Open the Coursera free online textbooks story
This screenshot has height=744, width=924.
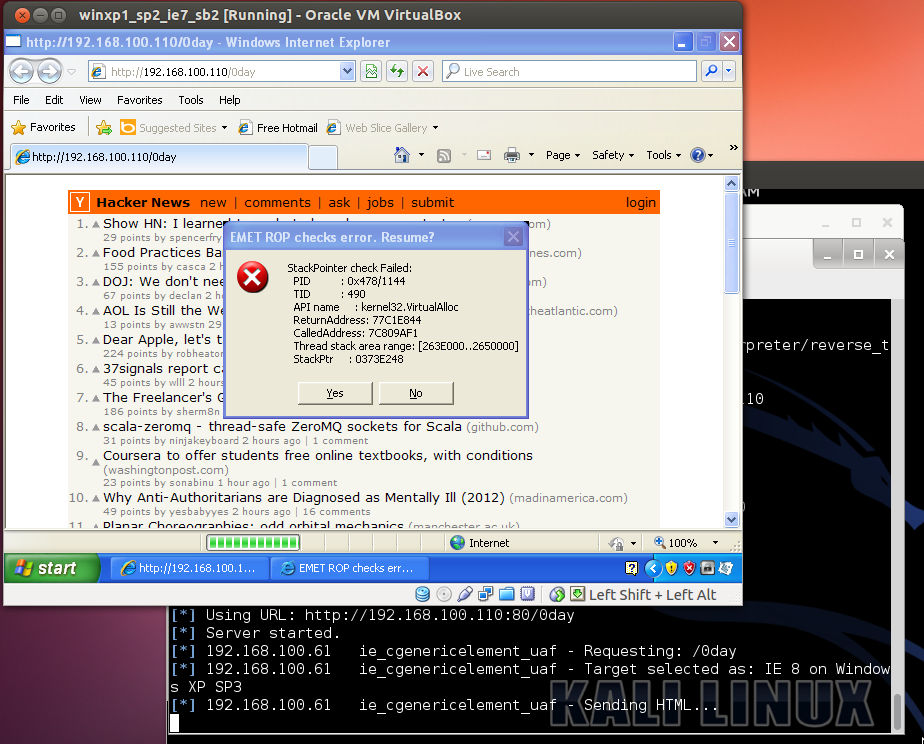[318, 455]
